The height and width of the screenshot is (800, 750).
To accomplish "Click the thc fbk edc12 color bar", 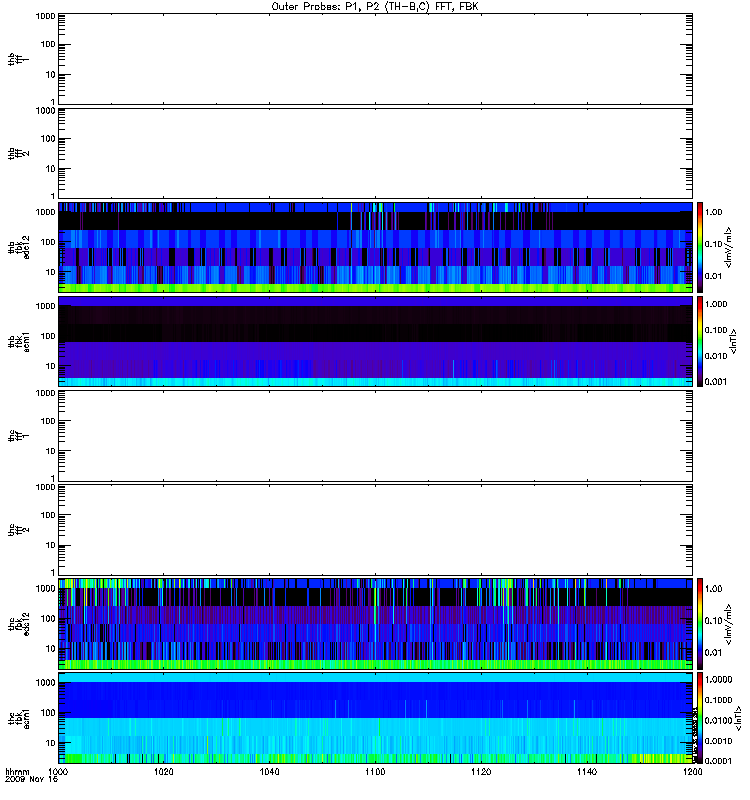I will [x=700, y=624].
